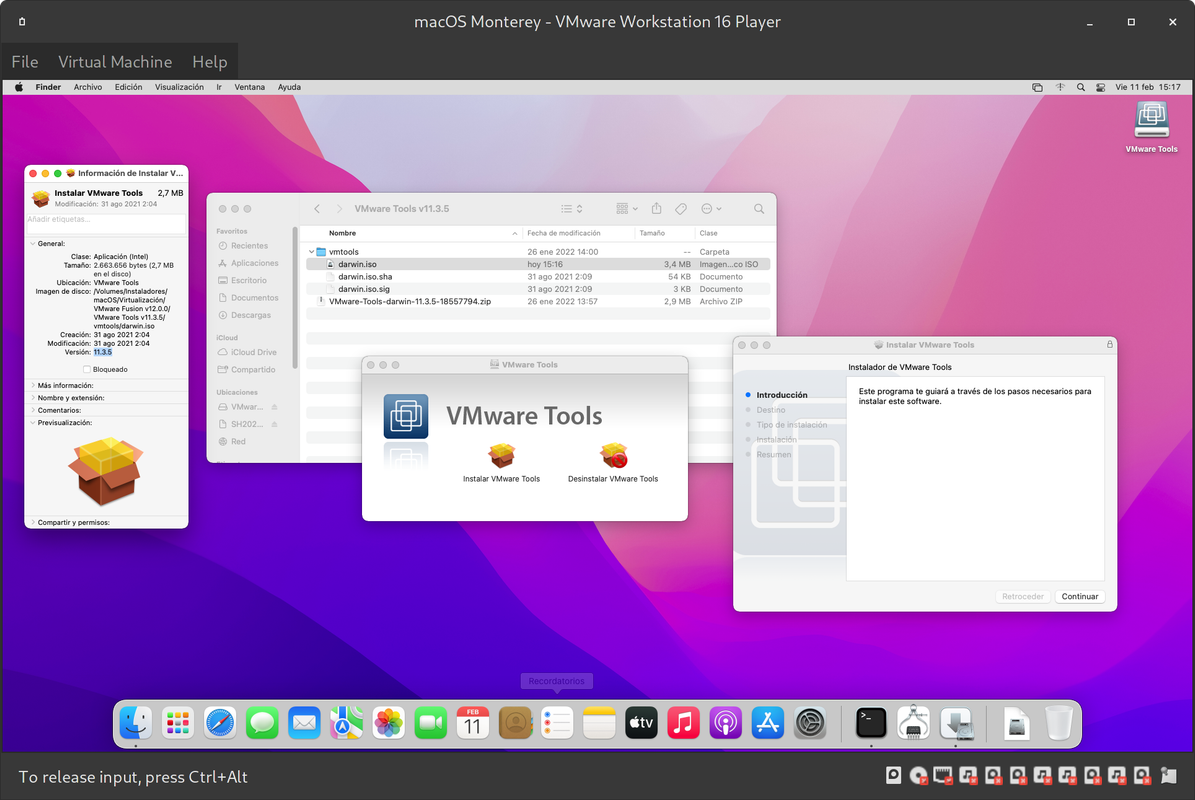Open System Preferences from the dock
The height and width of the screenshot is (800, 1195).
(x=810, y=722)
